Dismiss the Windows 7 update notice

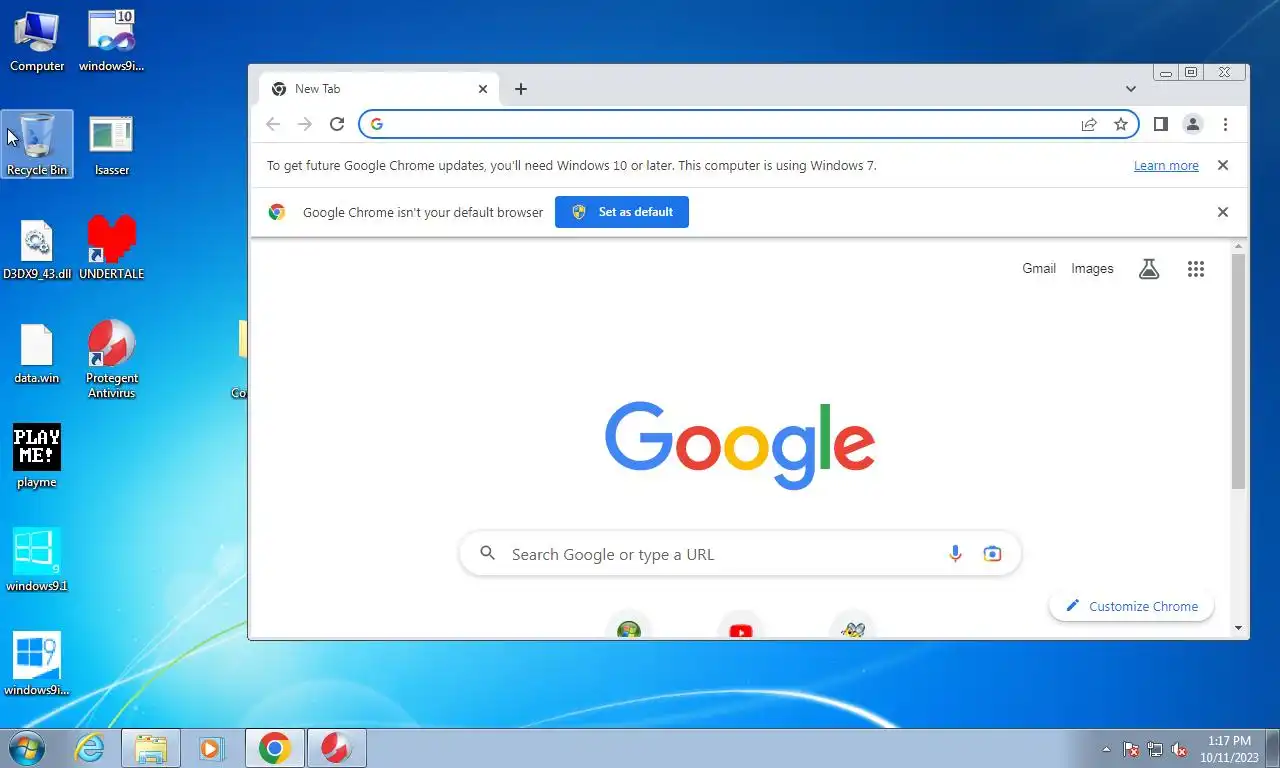1222,165
